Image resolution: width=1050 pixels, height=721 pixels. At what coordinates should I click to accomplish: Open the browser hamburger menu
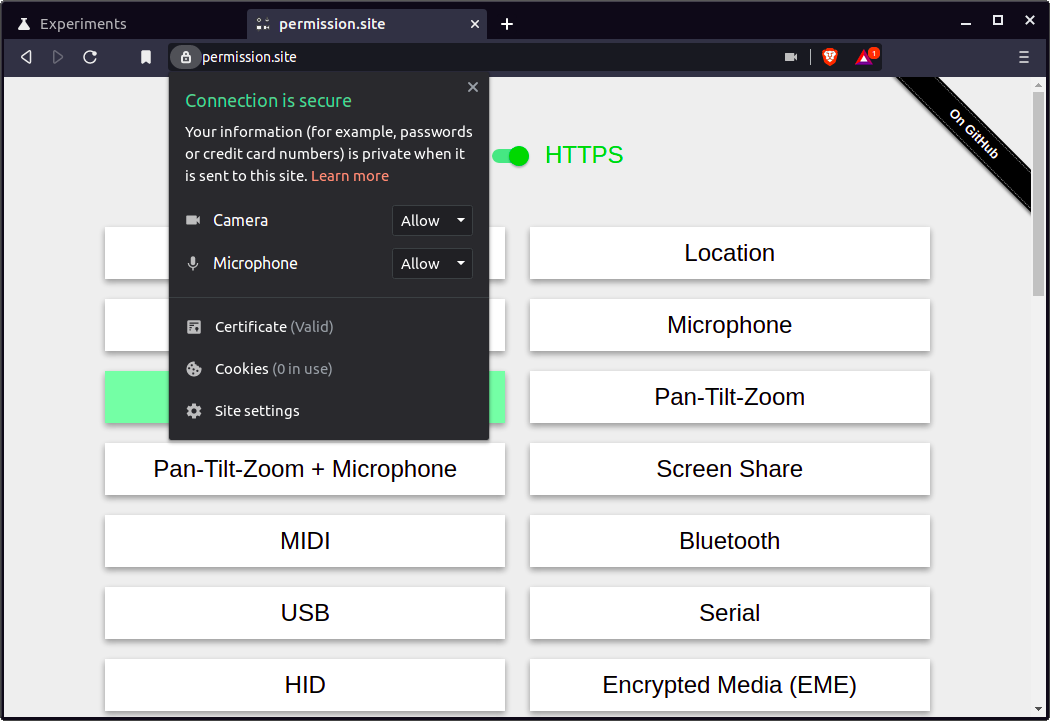click(x=1023, y=57)
